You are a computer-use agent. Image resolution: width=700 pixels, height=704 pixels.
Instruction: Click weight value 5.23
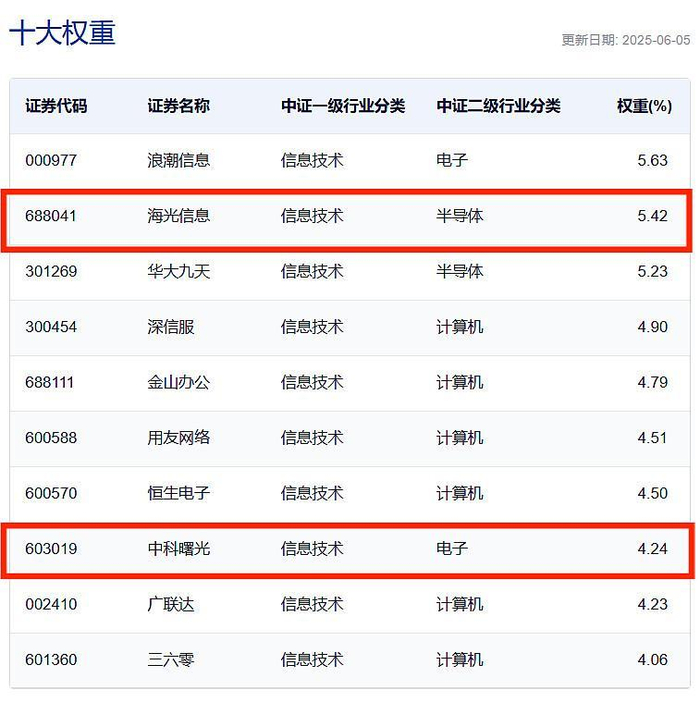[x=652, y=271]
